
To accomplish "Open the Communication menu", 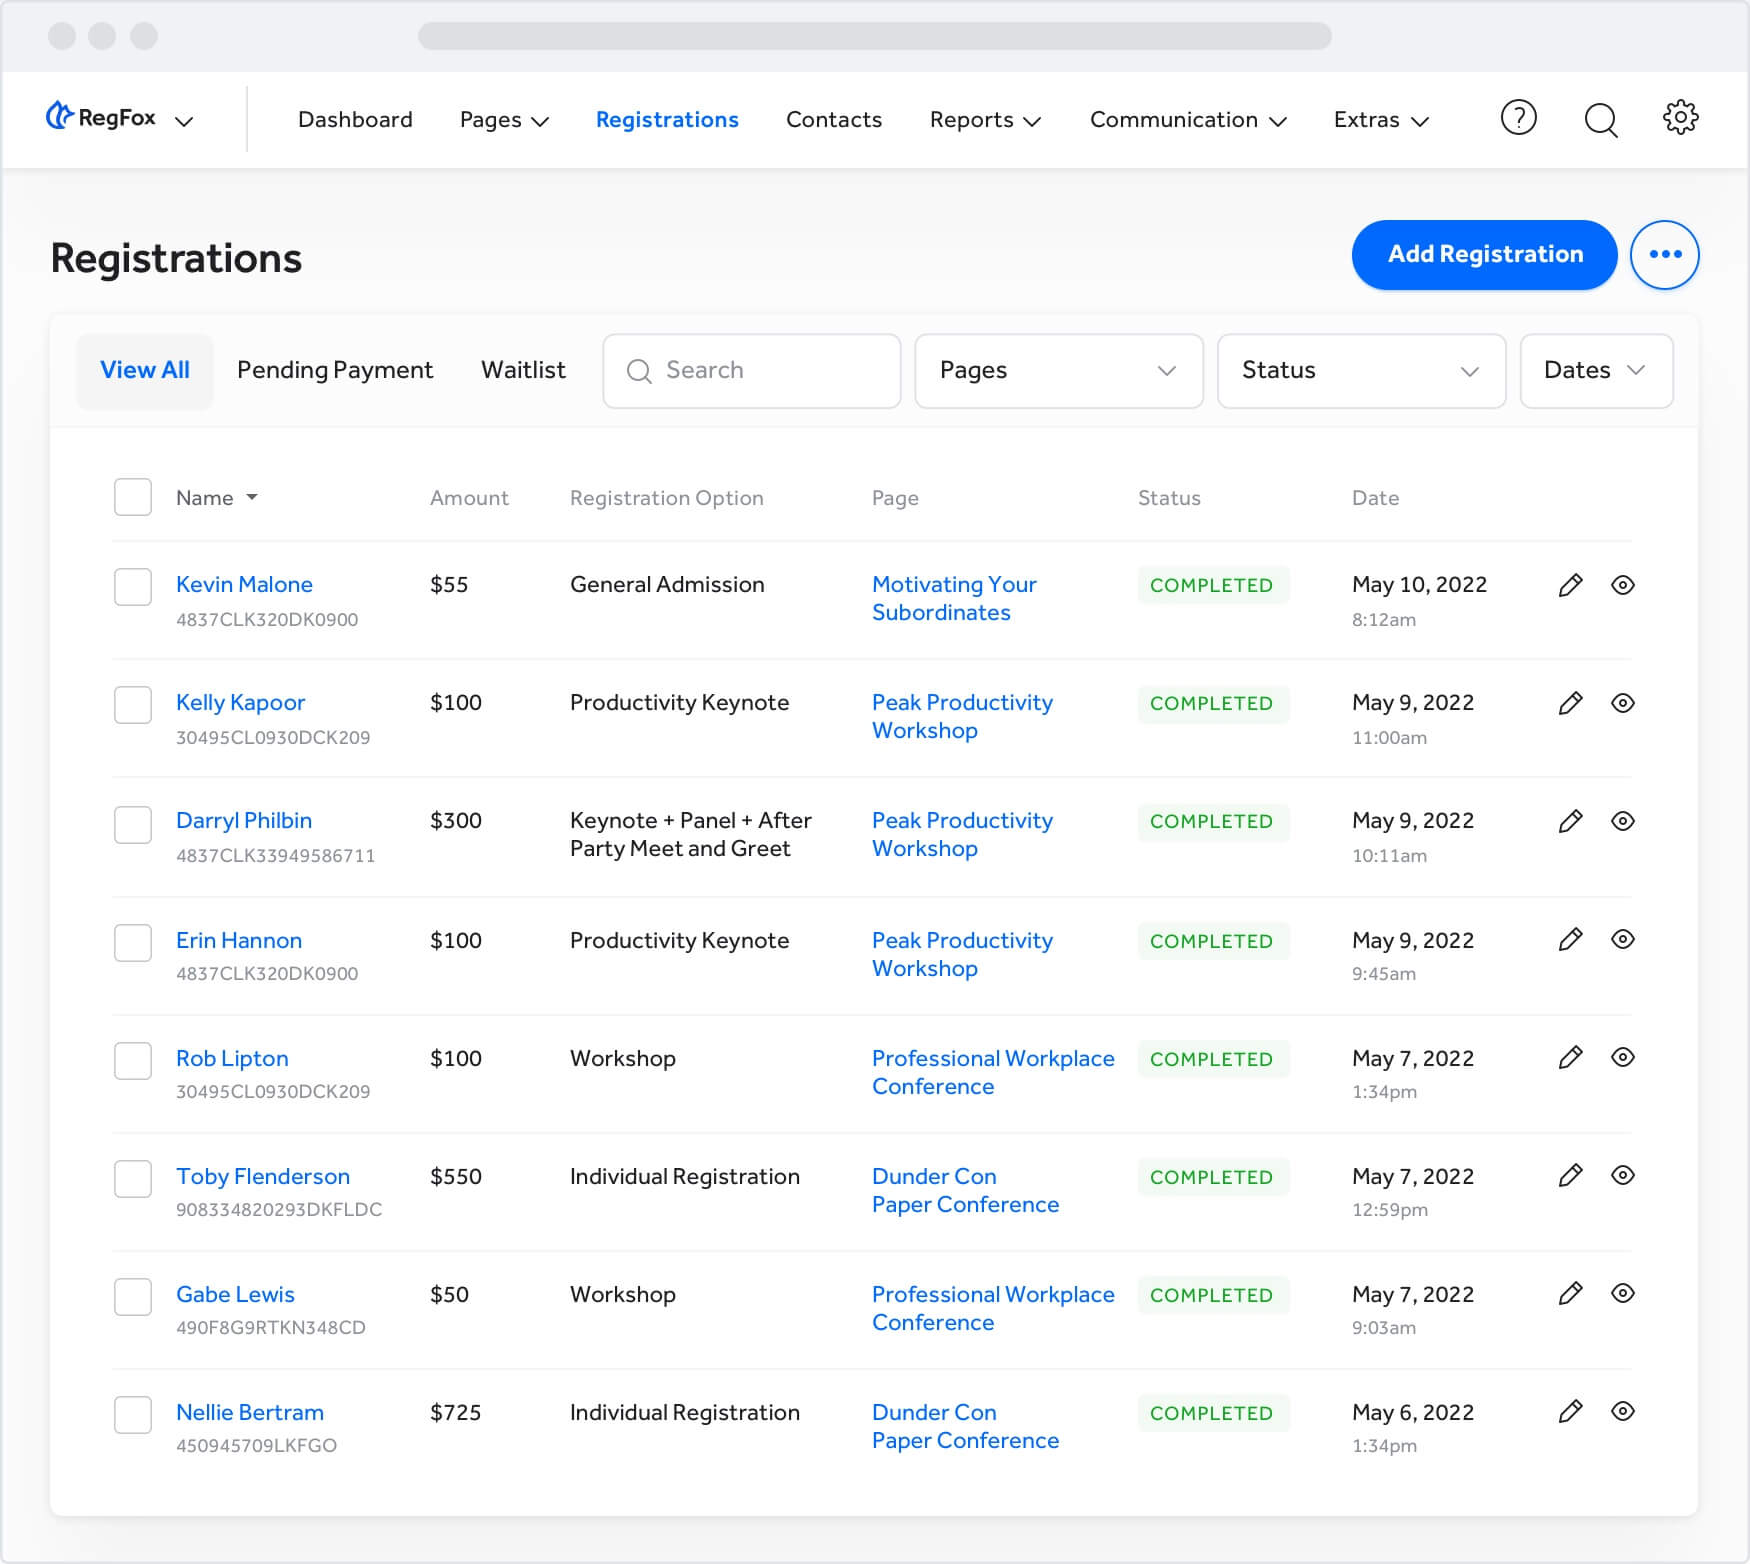I will tap(1186, 119).
